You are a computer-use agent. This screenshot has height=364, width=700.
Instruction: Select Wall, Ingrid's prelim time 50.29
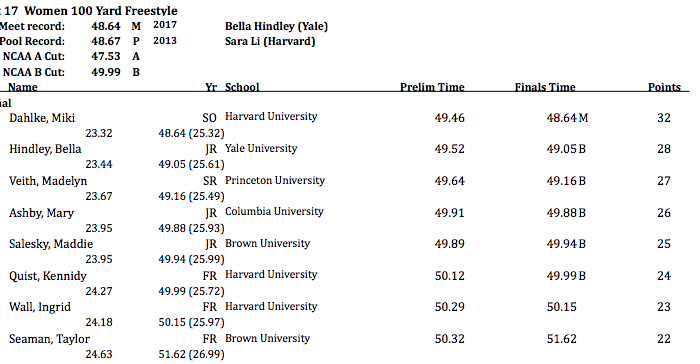click(450, 307)
